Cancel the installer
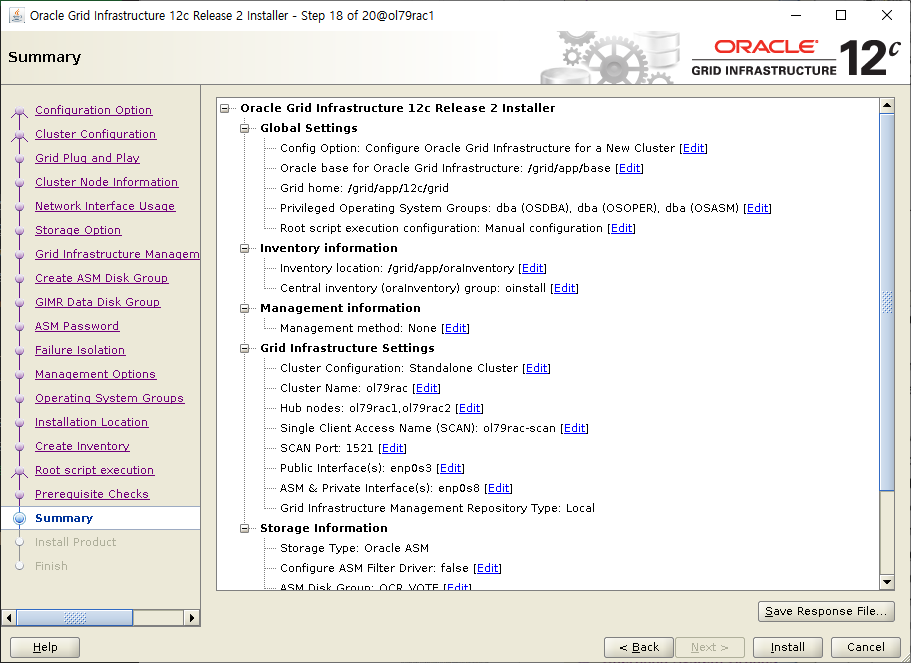Screen dimensions: 911x663 click(x=865, y=647)
